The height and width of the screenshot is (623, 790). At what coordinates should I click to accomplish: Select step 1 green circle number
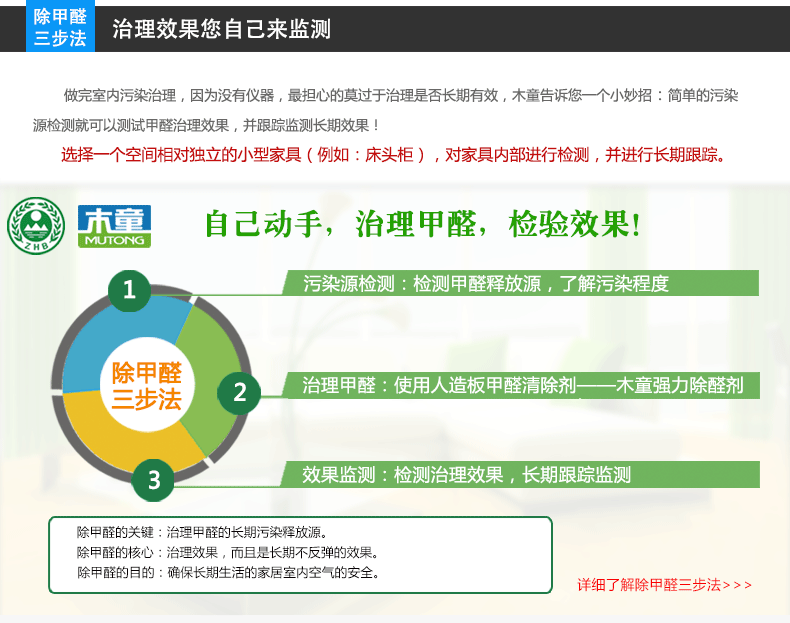pos(129,290)
